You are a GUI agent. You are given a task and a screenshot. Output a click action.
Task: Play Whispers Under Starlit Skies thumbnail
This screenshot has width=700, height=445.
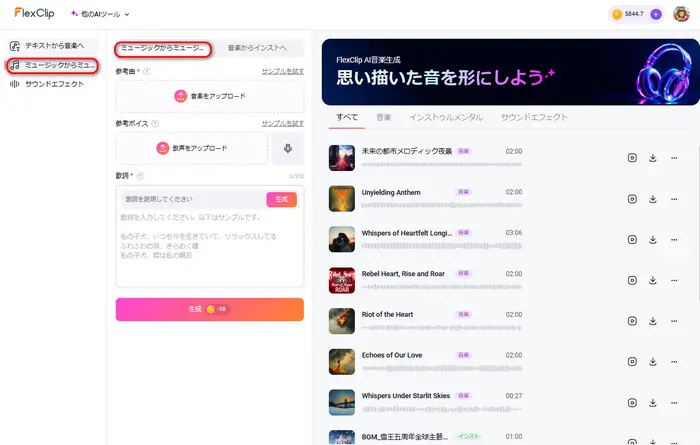point(342,403)
